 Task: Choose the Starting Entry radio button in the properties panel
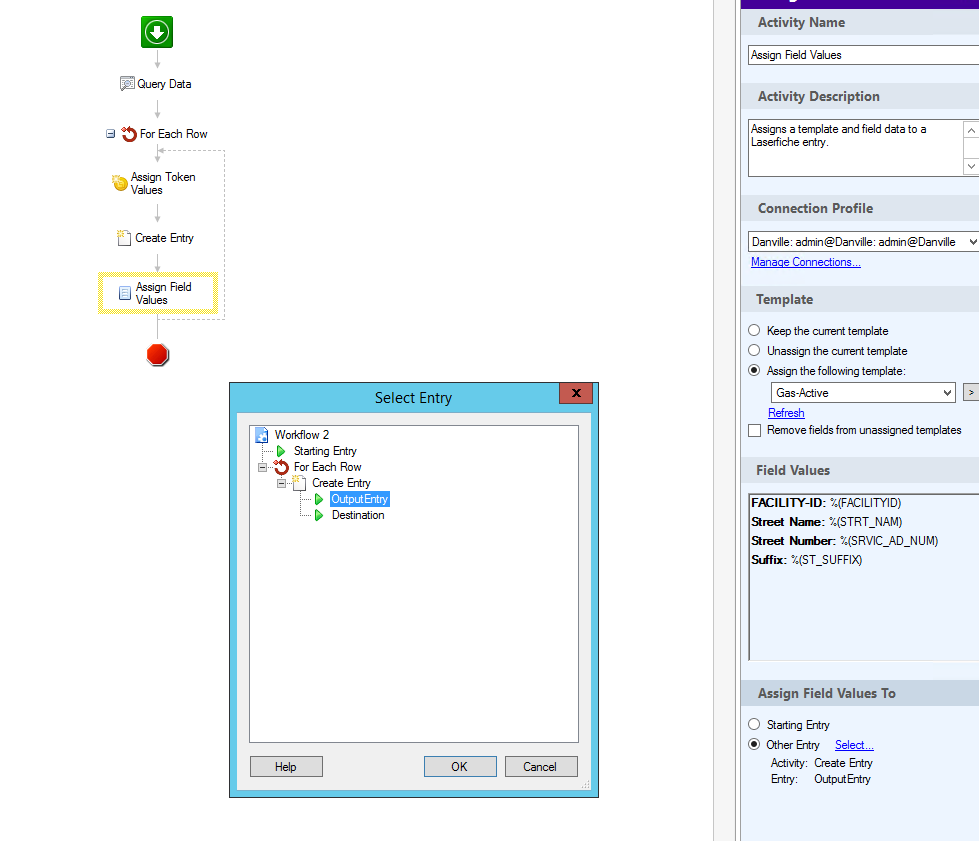tap(754, 724)
